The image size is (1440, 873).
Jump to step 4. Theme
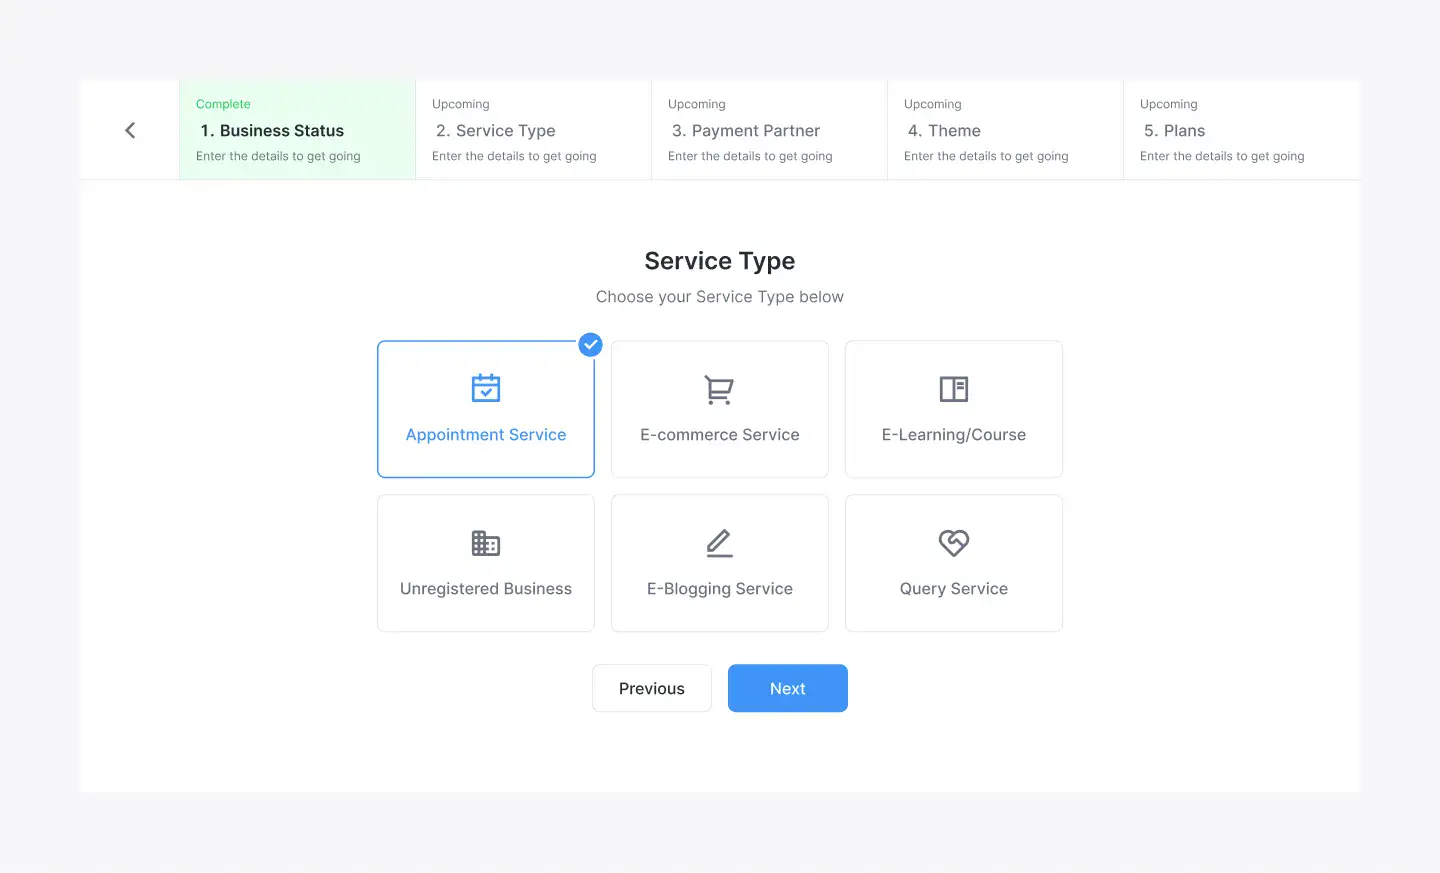(1005, 130)
